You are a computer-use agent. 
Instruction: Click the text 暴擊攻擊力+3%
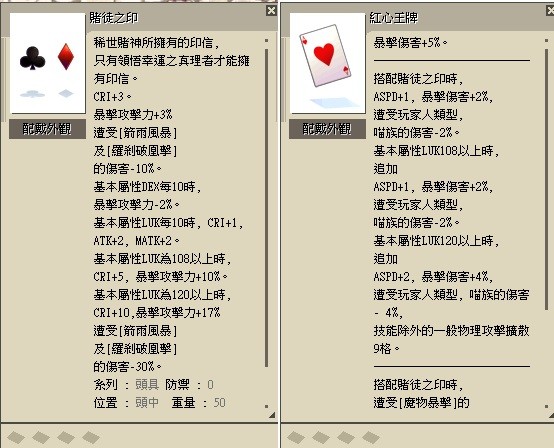pos(133,114)
